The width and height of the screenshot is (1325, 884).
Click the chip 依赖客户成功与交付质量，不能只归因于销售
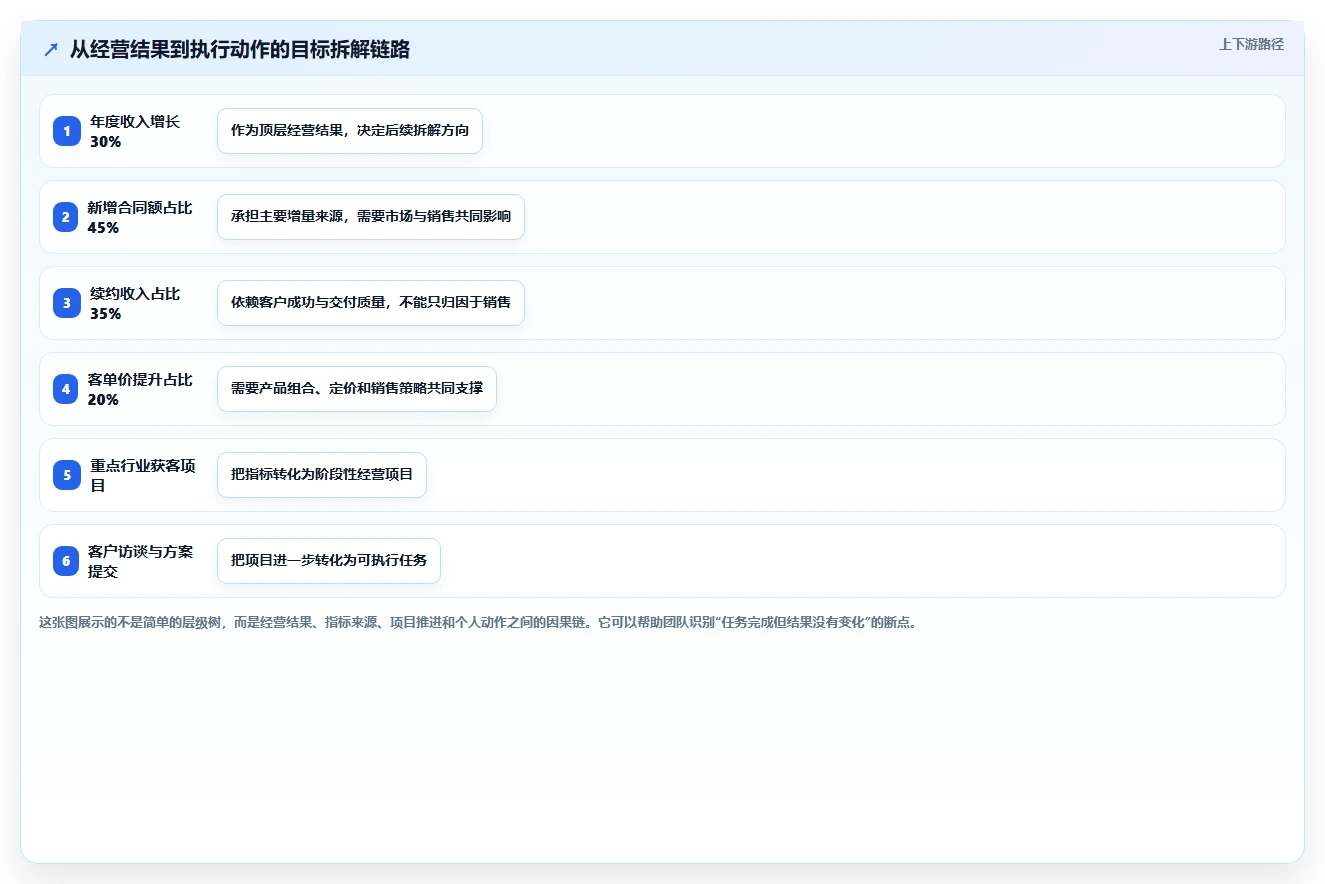click(371, 303)
